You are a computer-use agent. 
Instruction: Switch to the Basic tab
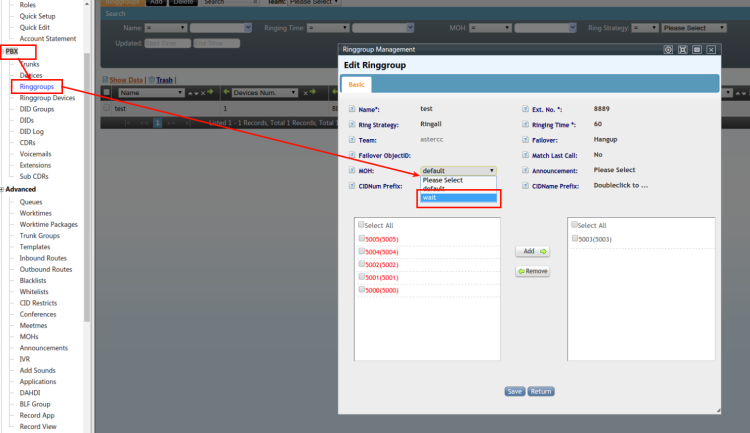pos(357,85)
